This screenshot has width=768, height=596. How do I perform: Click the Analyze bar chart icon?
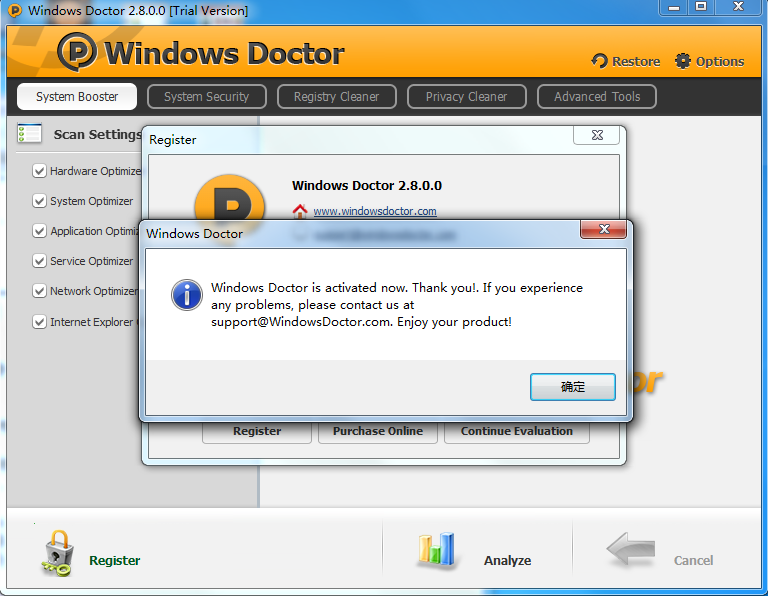coord(436,549)
